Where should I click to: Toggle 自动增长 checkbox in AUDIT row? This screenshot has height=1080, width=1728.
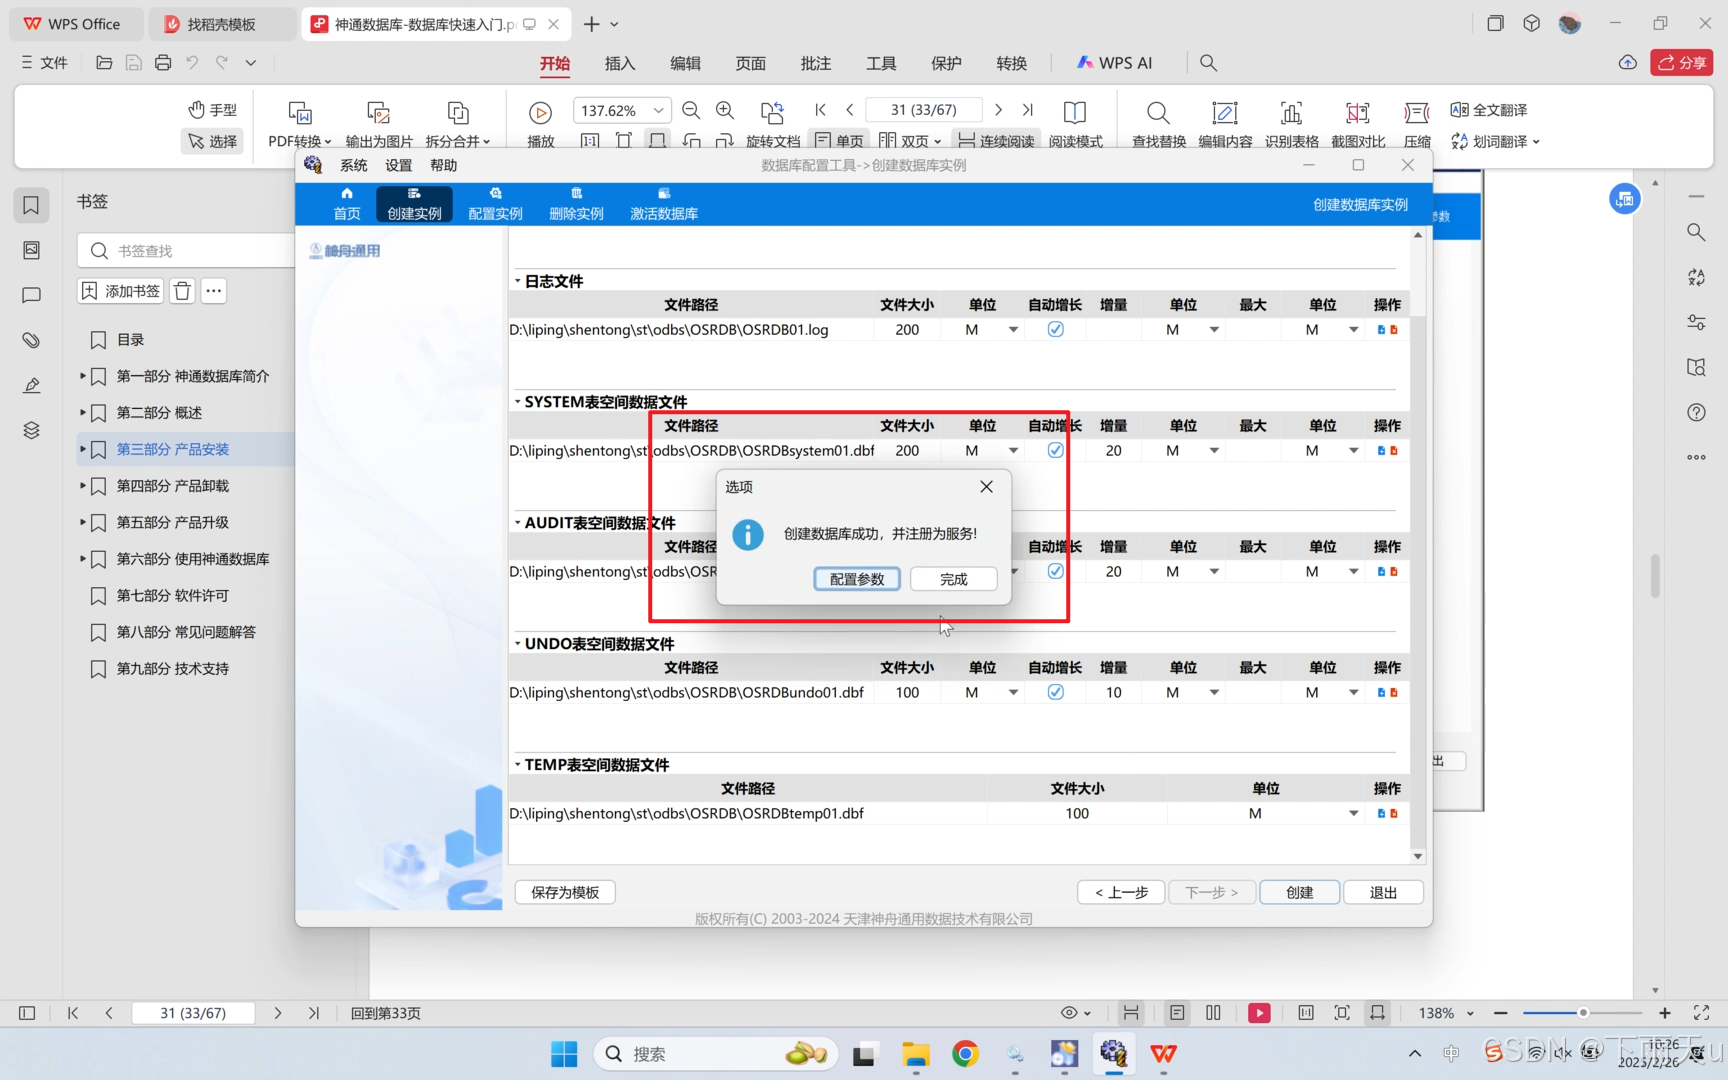pos(1055,571)
